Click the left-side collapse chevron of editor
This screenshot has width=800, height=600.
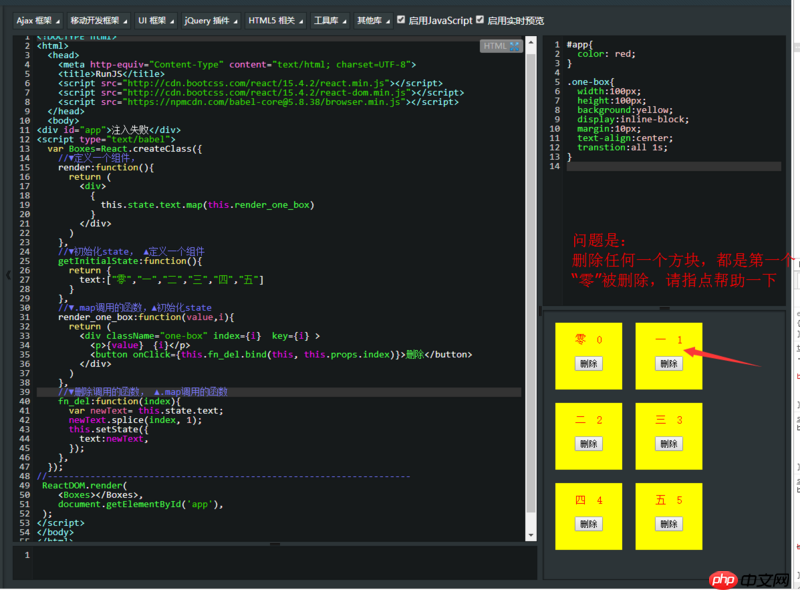8,275
